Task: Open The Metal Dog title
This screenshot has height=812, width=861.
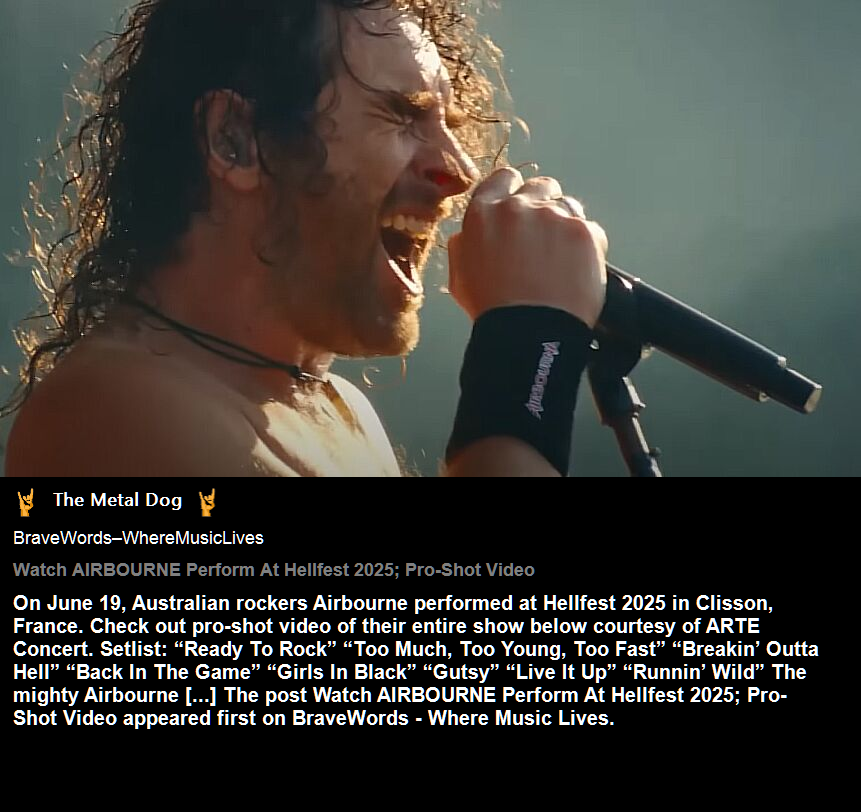Action: point(117,500)
